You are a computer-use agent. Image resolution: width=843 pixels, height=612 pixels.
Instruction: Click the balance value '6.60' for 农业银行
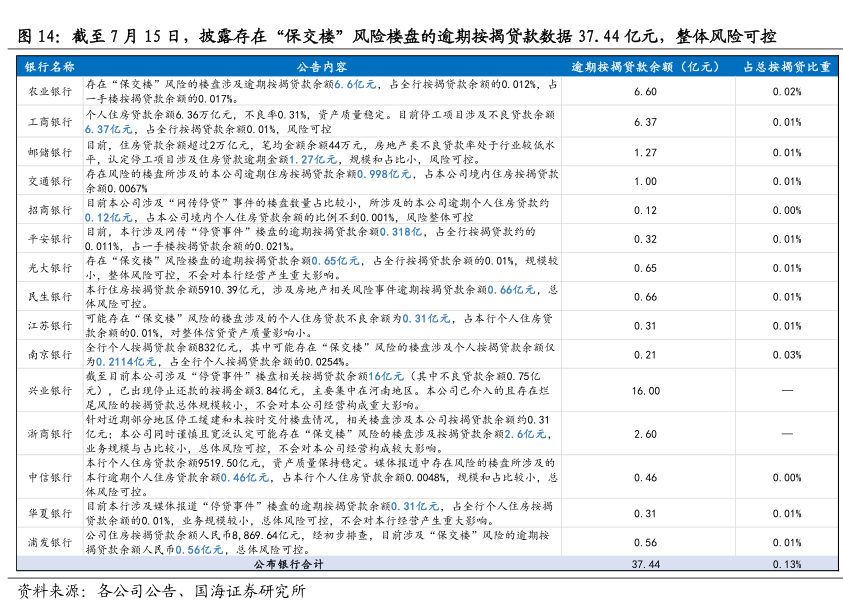point(645,92)
